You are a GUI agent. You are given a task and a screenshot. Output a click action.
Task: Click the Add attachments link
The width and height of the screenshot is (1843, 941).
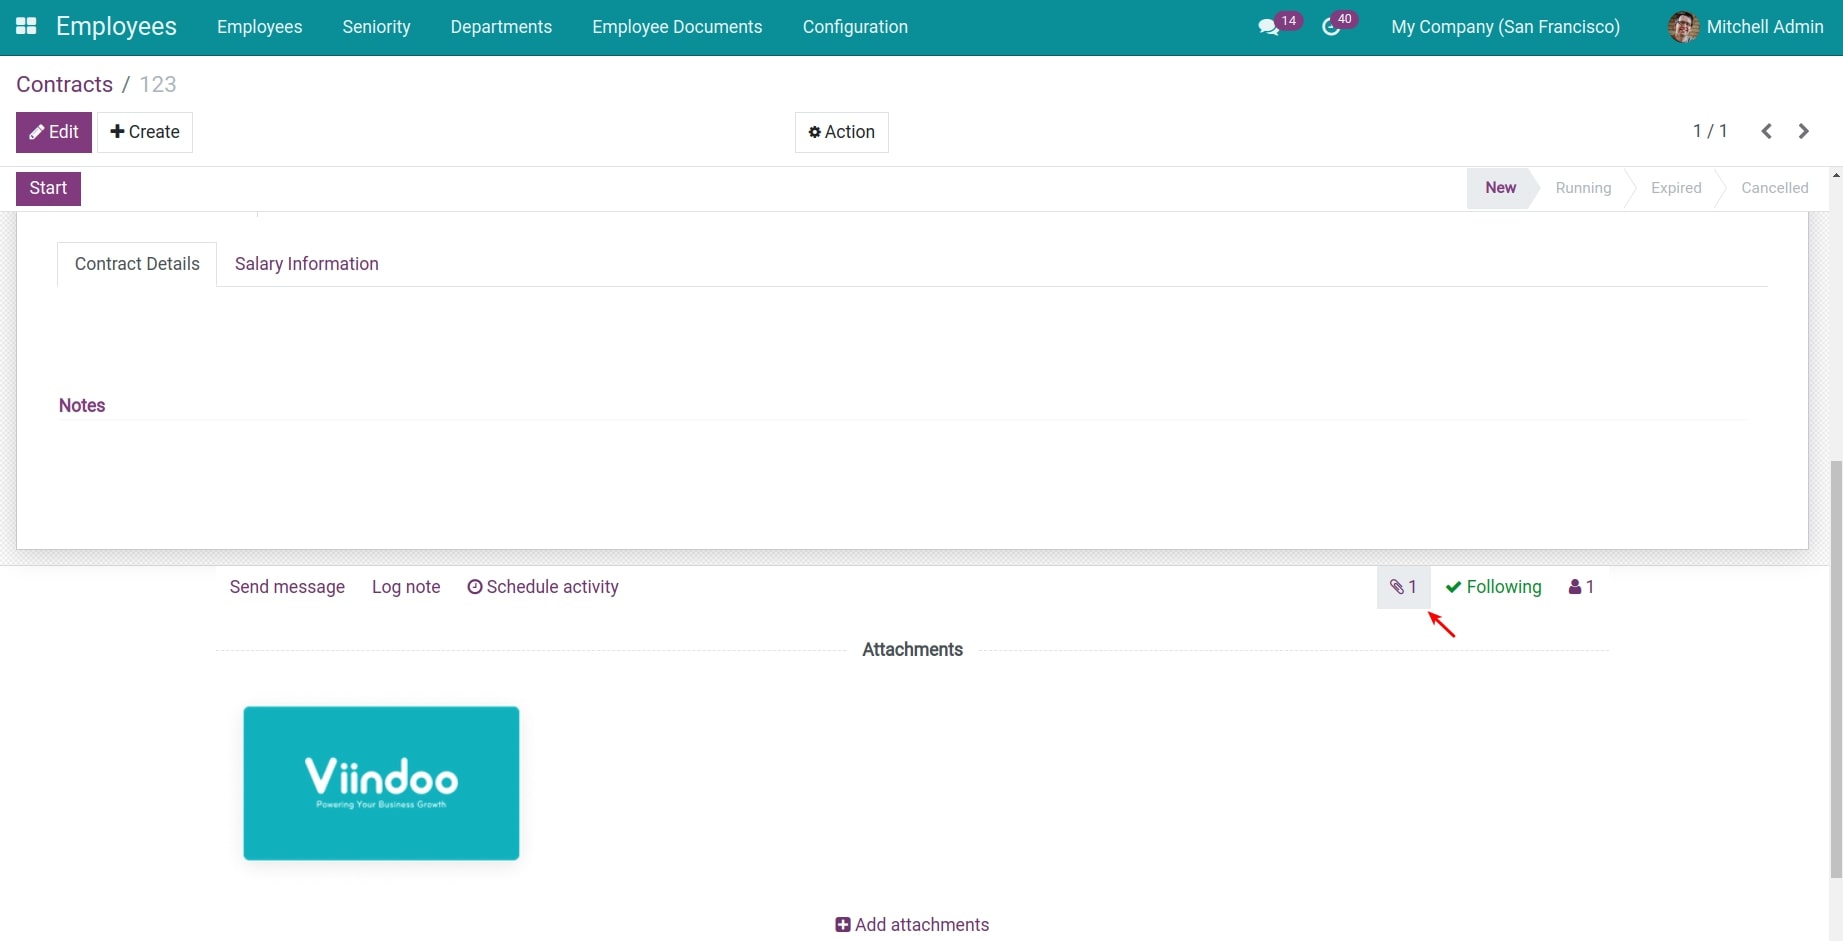pos(912,925)
